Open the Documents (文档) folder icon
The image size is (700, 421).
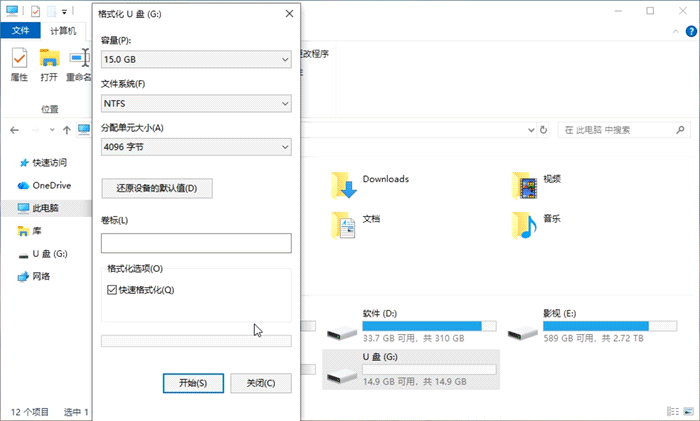tap(343, 225)
